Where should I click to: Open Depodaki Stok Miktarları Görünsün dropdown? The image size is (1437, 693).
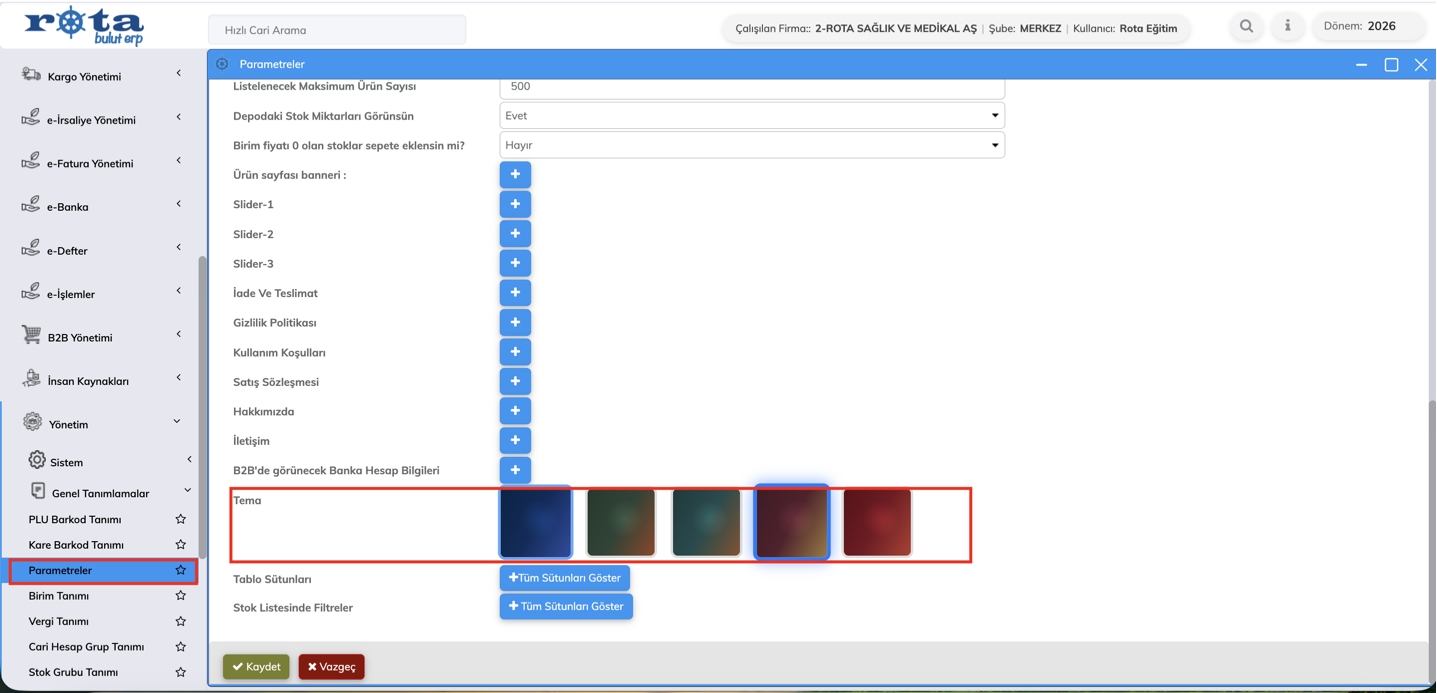(751, 116)
